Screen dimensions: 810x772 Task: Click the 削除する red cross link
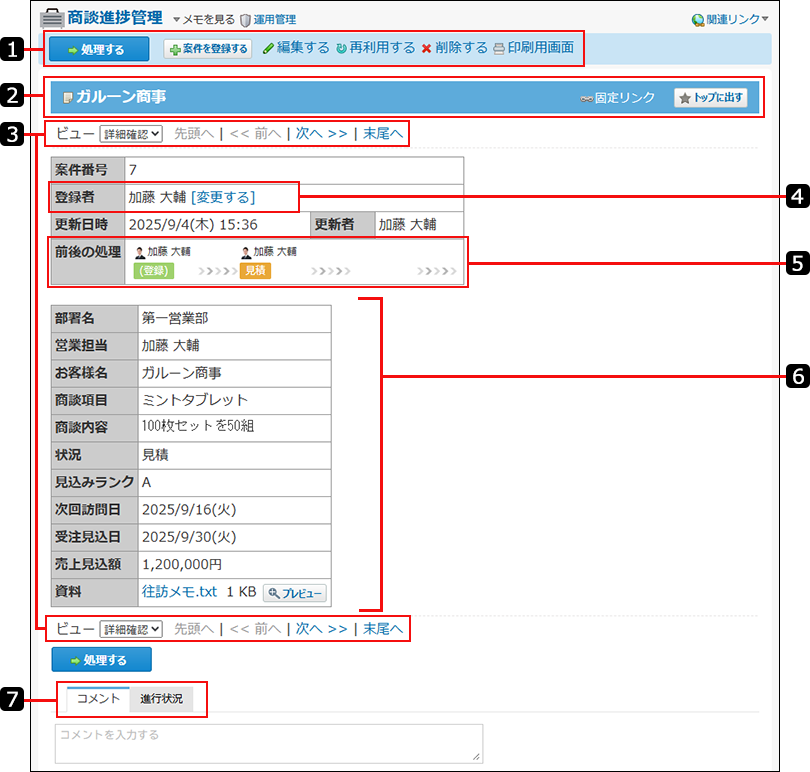[x=454, y=48]
